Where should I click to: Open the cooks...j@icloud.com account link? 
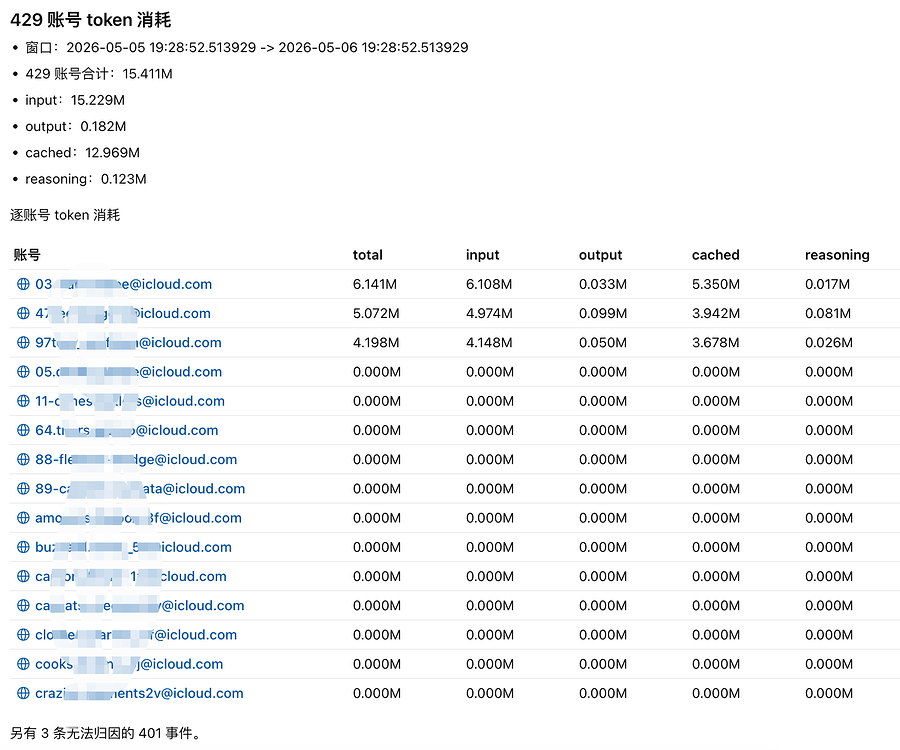pos(129,664)
